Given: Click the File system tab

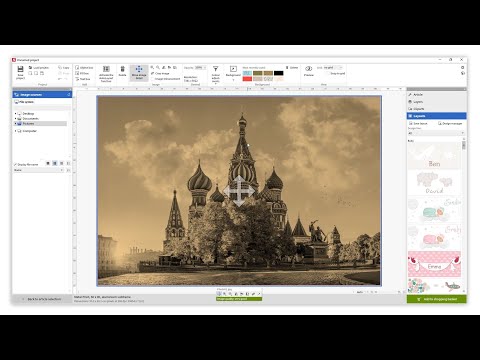Looking at the screenshot, I should pos(24,102).
